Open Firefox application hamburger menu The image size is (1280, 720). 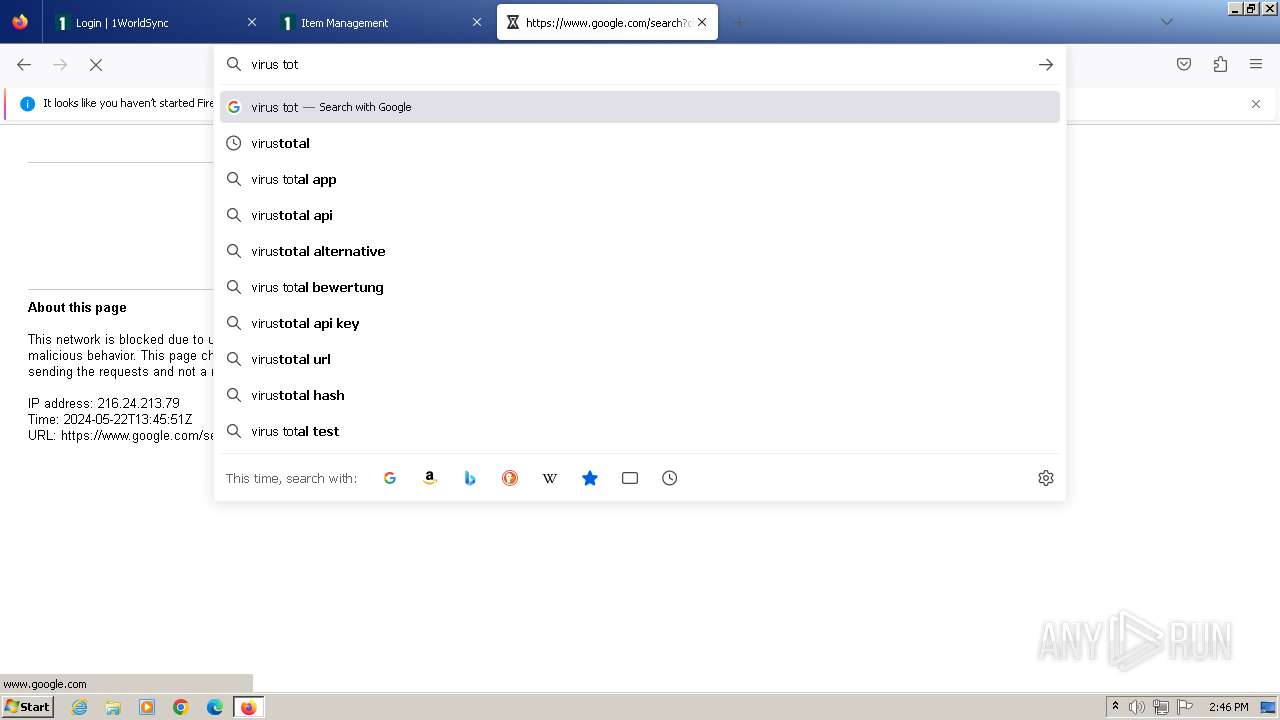[x=1256, y=64]
